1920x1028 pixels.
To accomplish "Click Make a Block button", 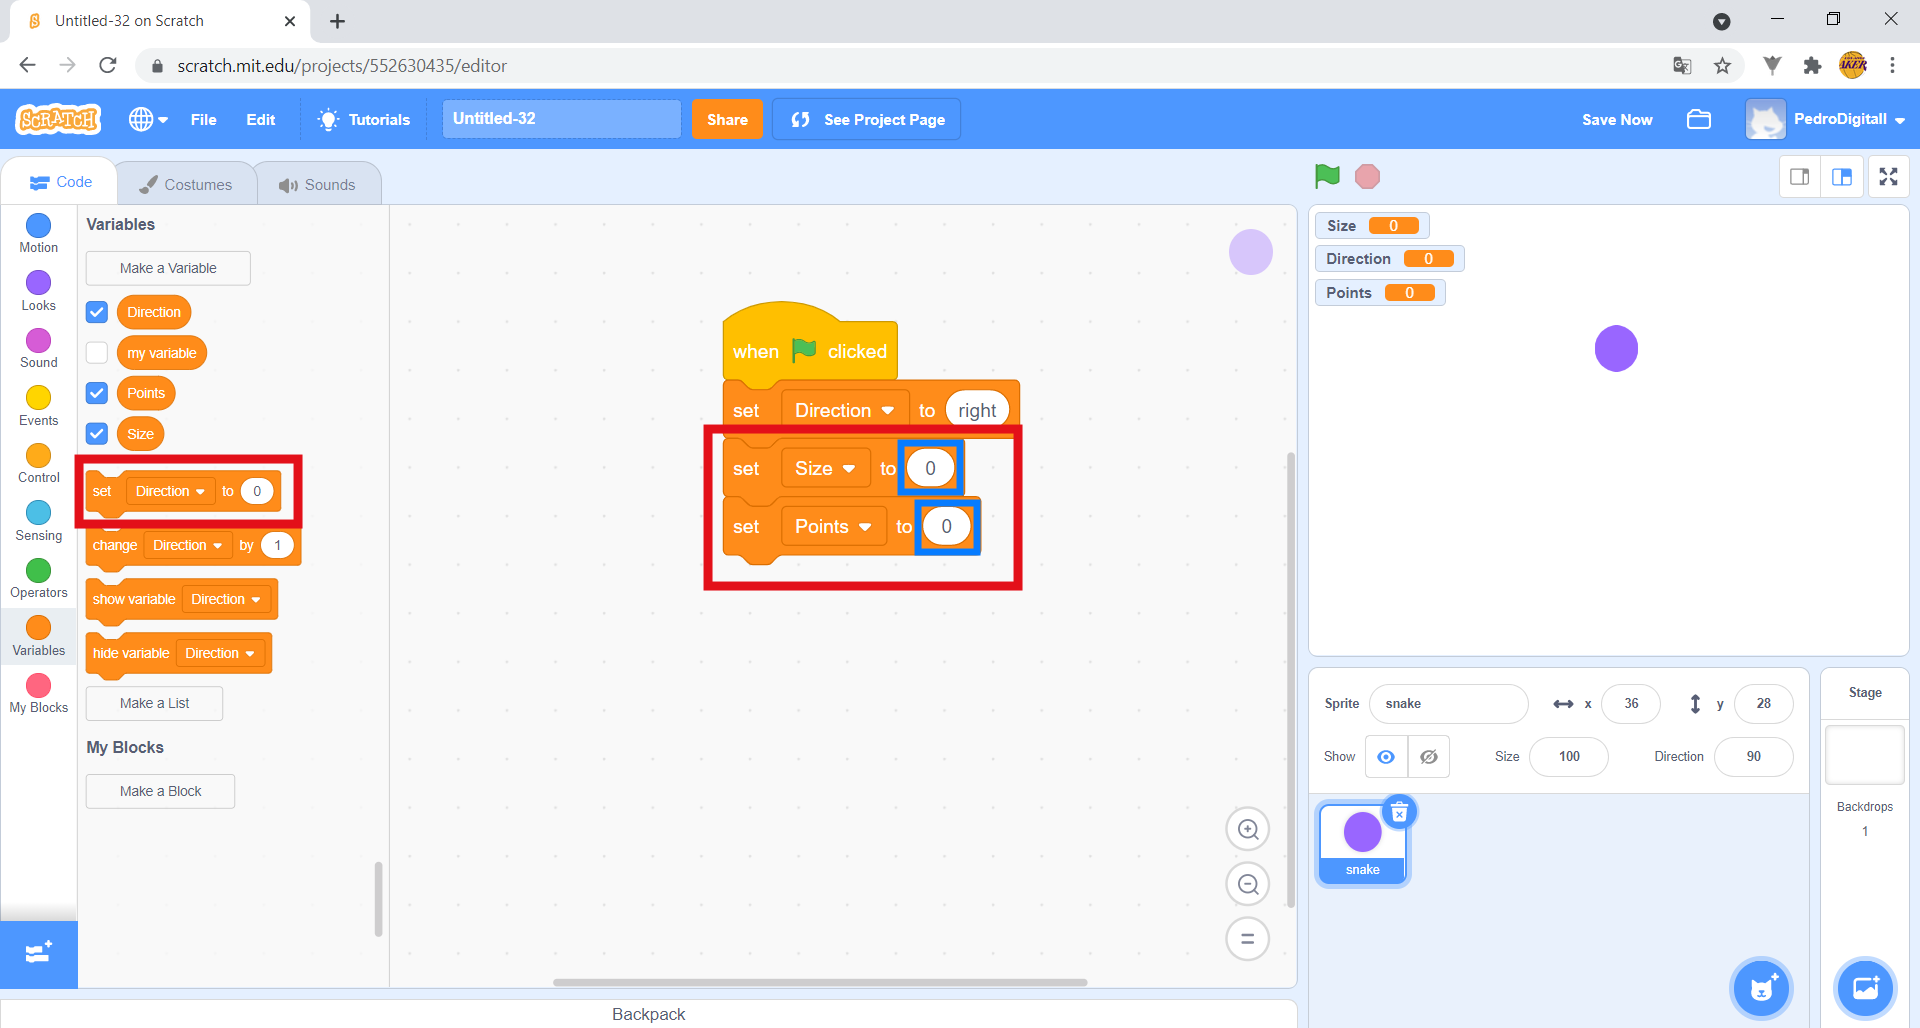I will click(161, 791).
